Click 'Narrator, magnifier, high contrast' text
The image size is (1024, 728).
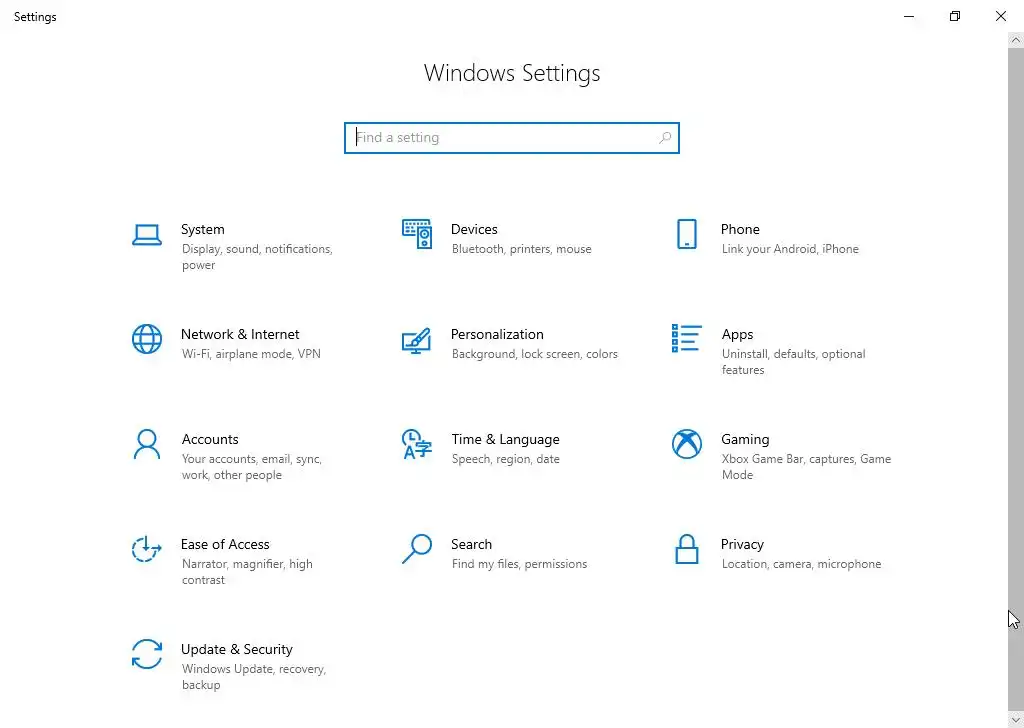[x=247, y=573]
